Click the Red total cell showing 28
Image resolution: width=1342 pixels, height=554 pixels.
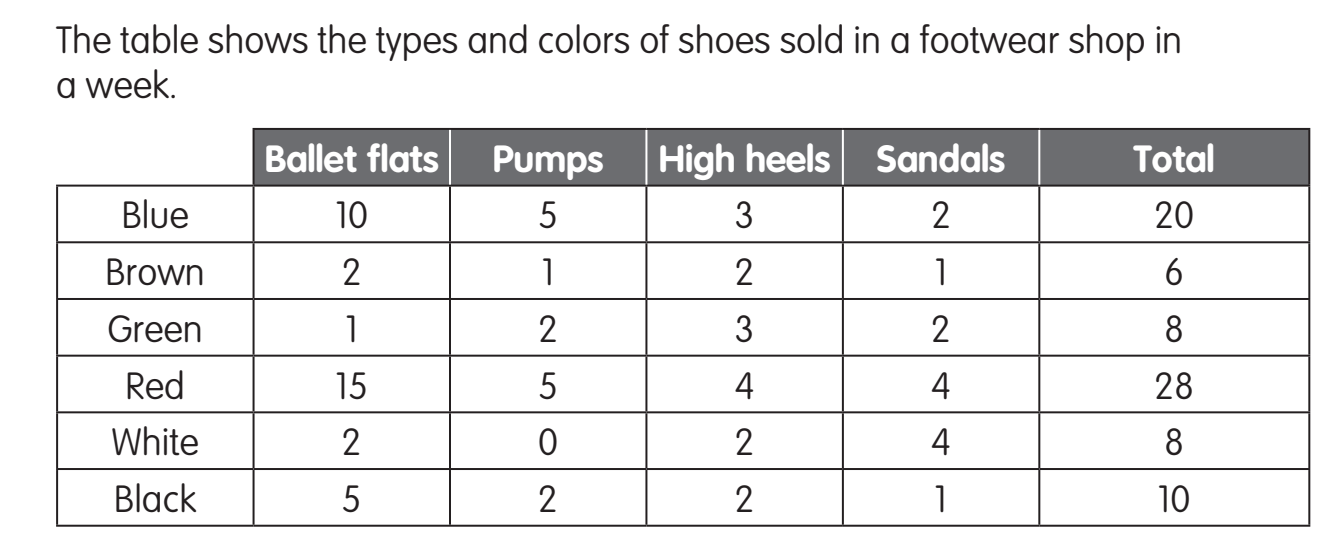(1174, 385)
